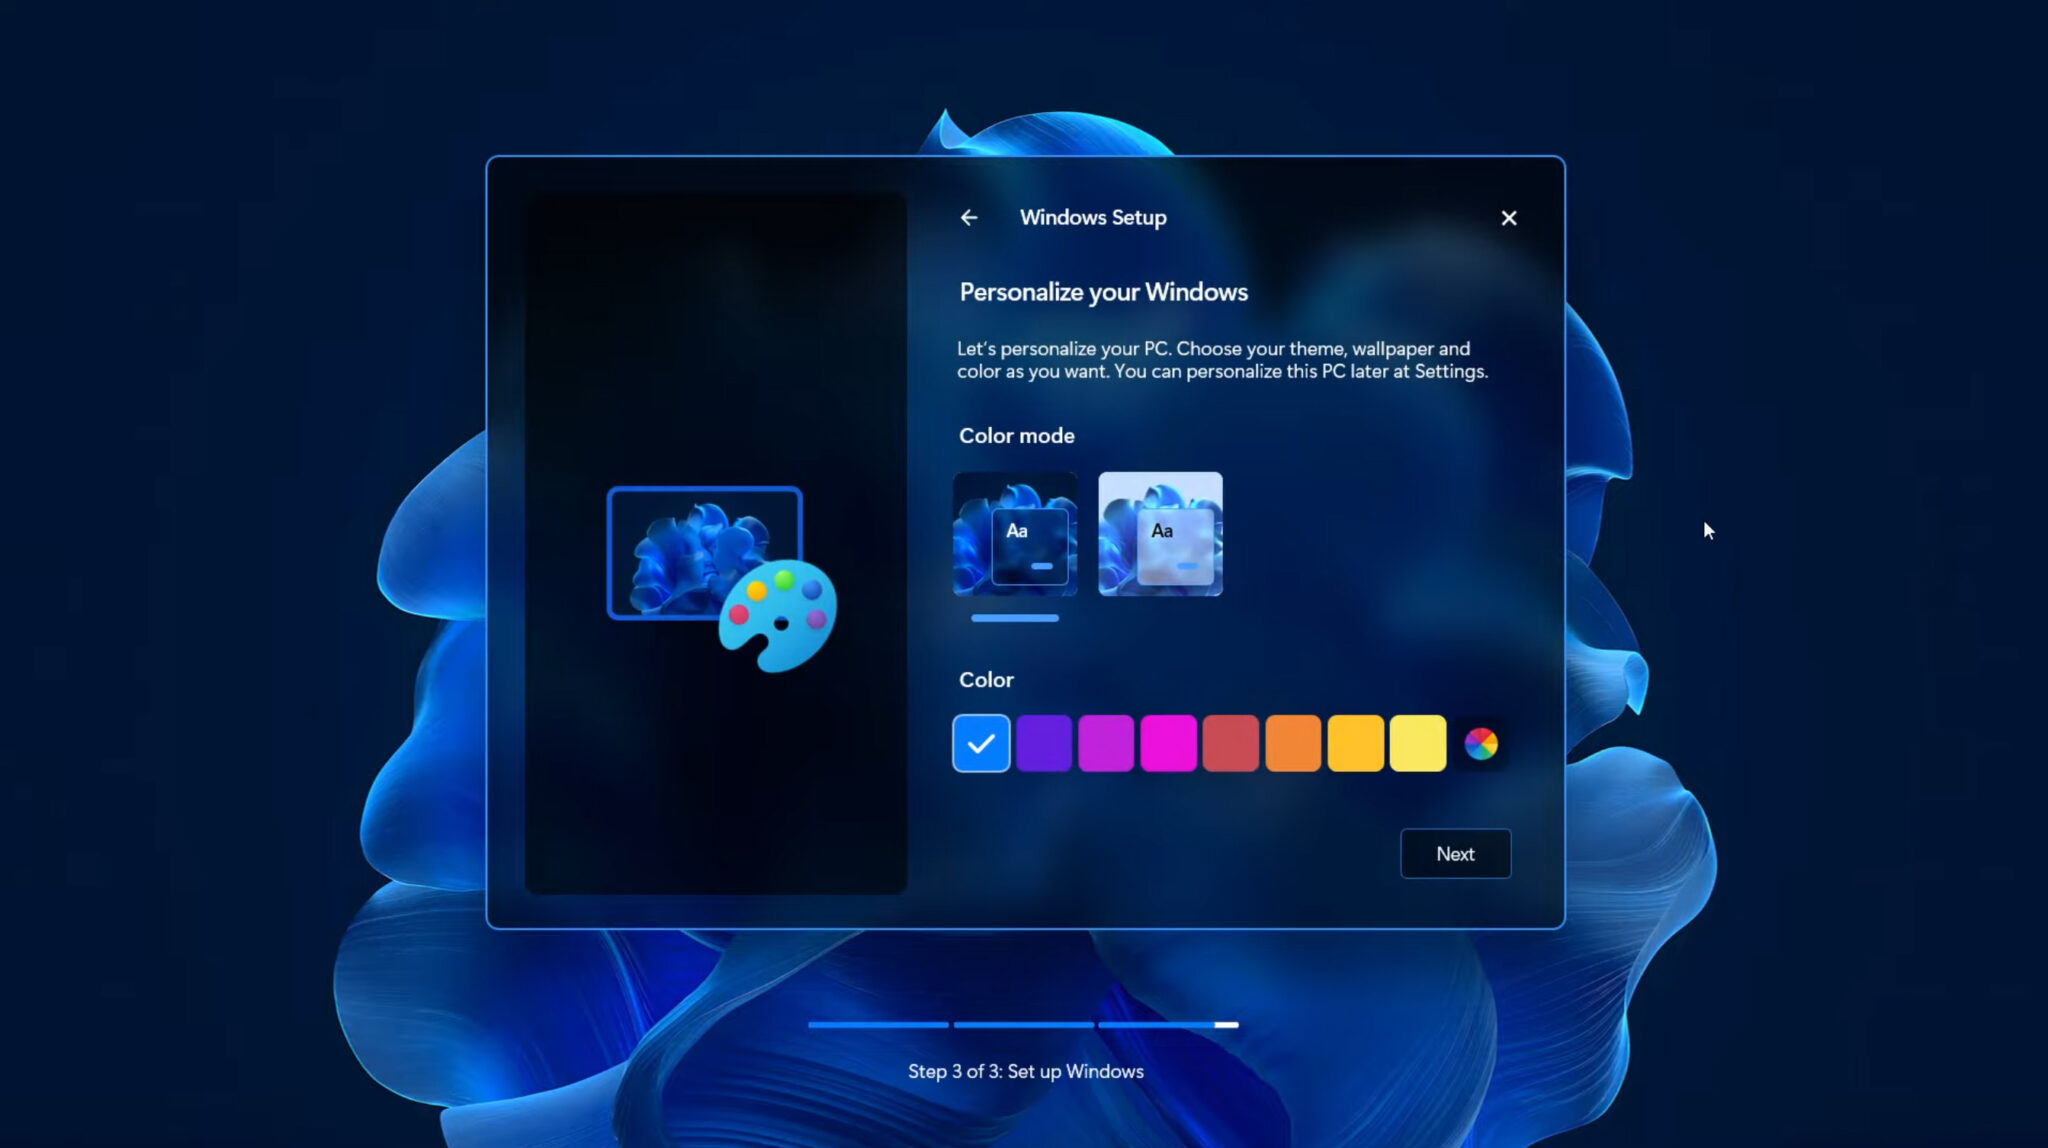Select the orange accent color swatch
Image resolution: width=2048 pixels, height=1148 pixels.
tap(1292, 743)
